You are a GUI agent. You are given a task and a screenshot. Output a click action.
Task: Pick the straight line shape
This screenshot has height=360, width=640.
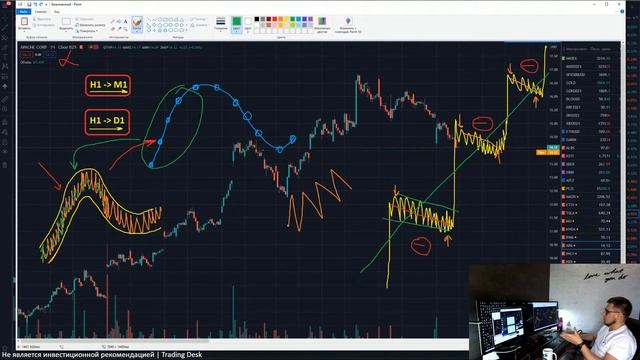point(149,19)
